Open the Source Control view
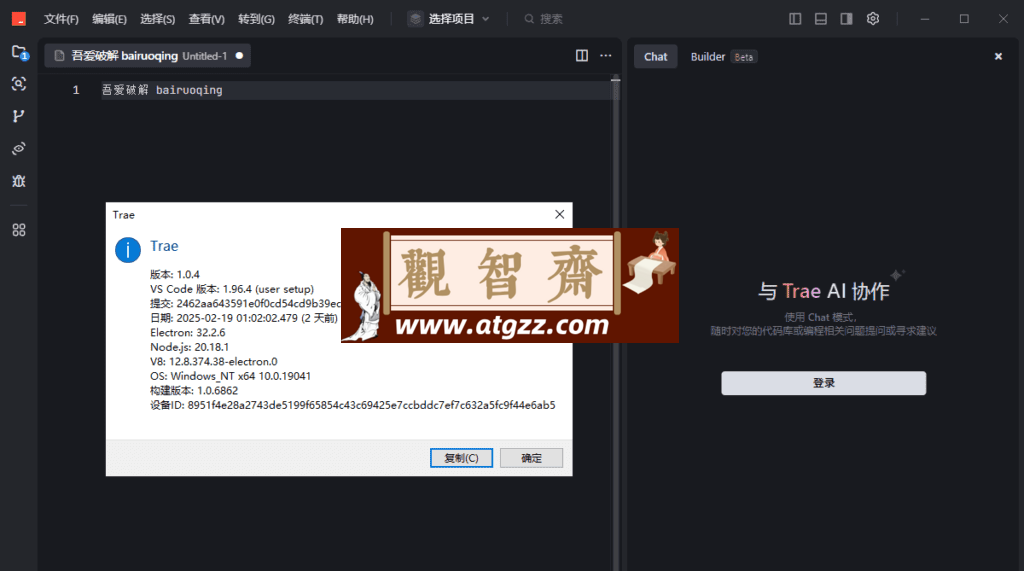 pos(19,116)
